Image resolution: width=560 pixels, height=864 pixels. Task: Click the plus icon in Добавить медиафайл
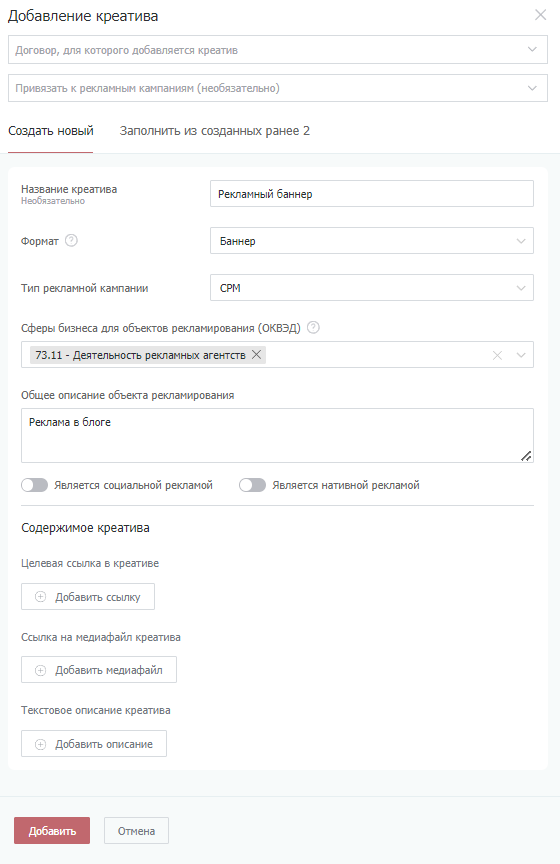[x=40, y=670]
